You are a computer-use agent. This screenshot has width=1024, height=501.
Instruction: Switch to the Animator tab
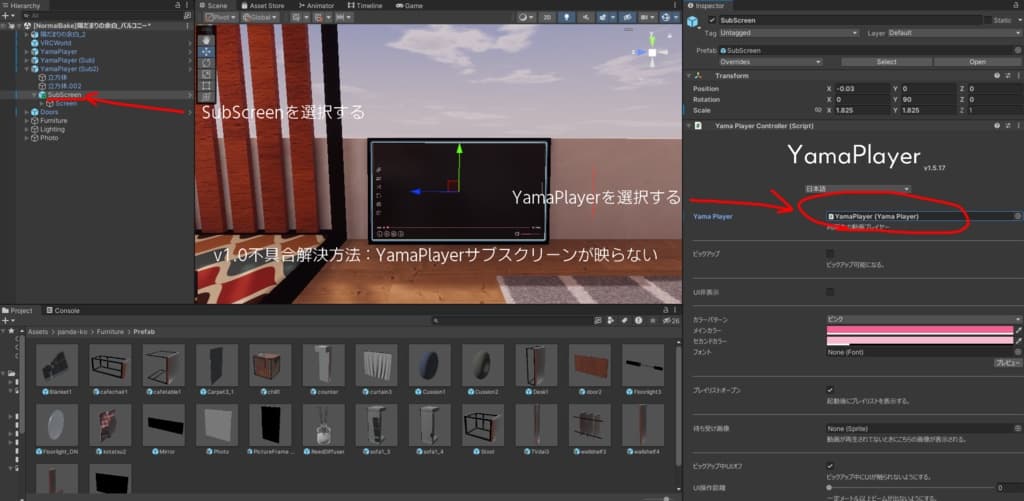pyautogui.click(x=315, y=5)
